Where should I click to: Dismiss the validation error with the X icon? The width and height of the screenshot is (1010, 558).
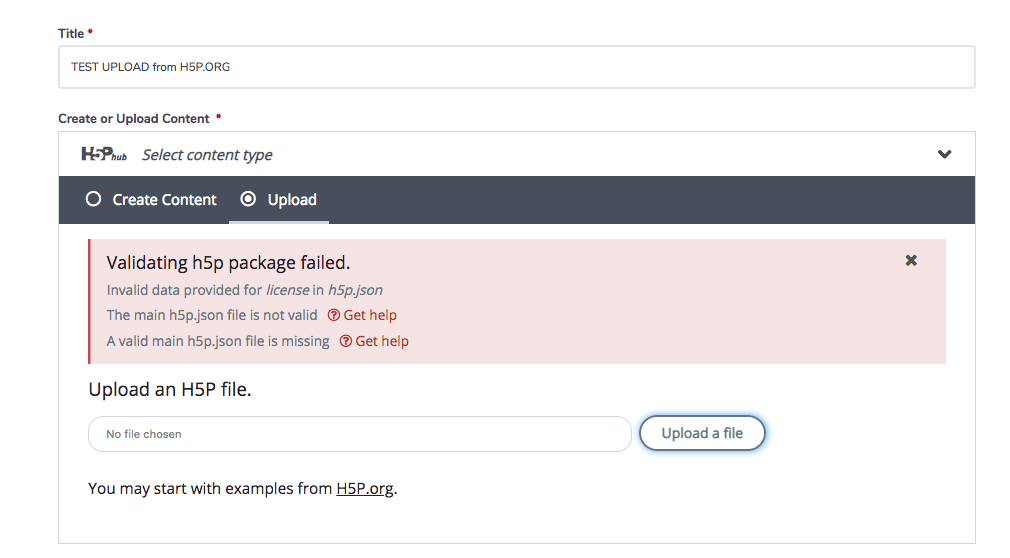tap(911, 260)
